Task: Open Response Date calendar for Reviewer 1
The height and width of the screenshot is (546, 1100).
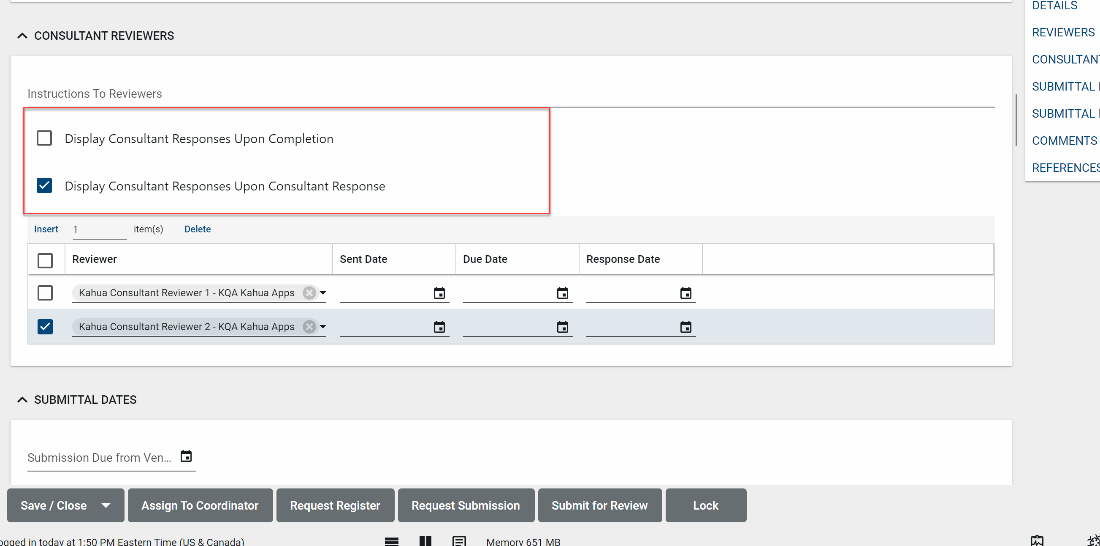Action: [685, 293]
